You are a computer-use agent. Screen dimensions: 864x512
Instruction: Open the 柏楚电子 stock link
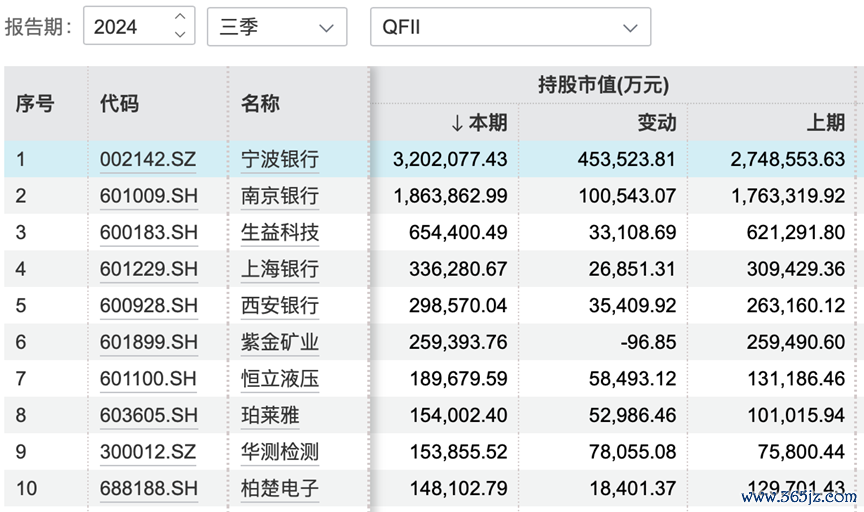(280, 488)
